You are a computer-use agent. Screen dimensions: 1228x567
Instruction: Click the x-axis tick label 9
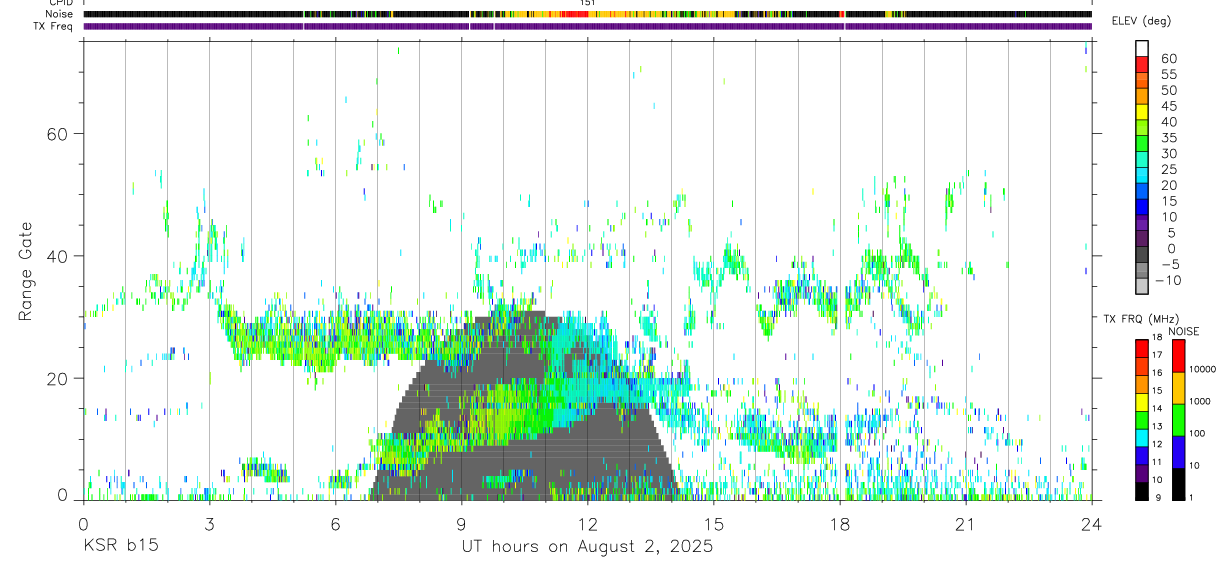tap(461, 525)
